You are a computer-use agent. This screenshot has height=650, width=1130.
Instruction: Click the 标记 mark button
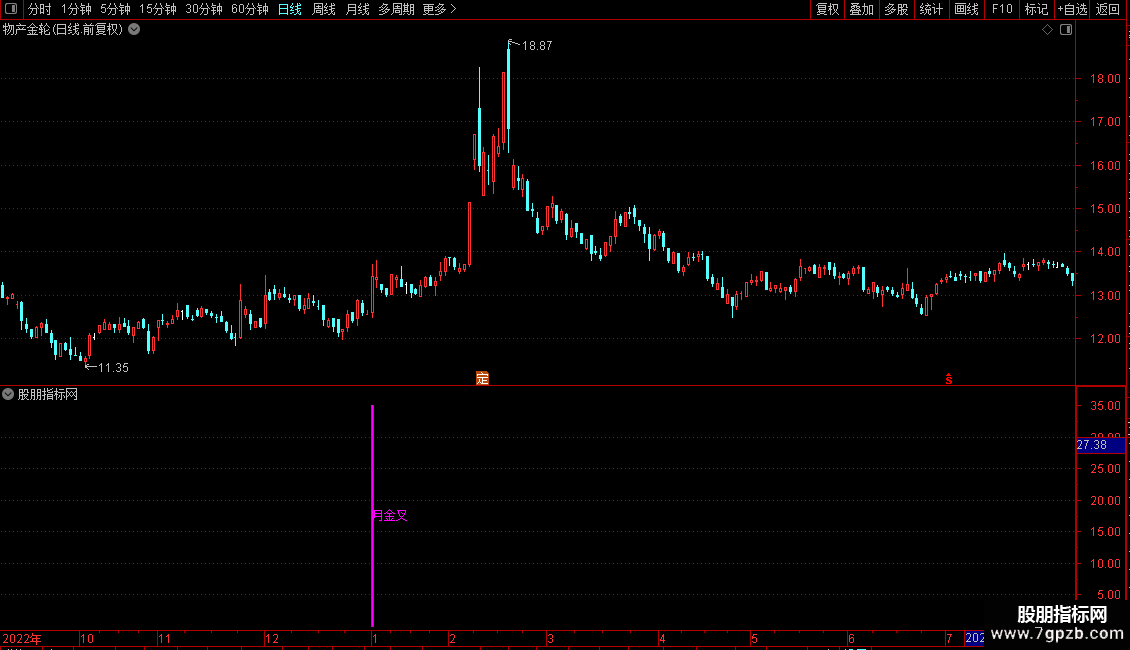tap(1036, 9)
